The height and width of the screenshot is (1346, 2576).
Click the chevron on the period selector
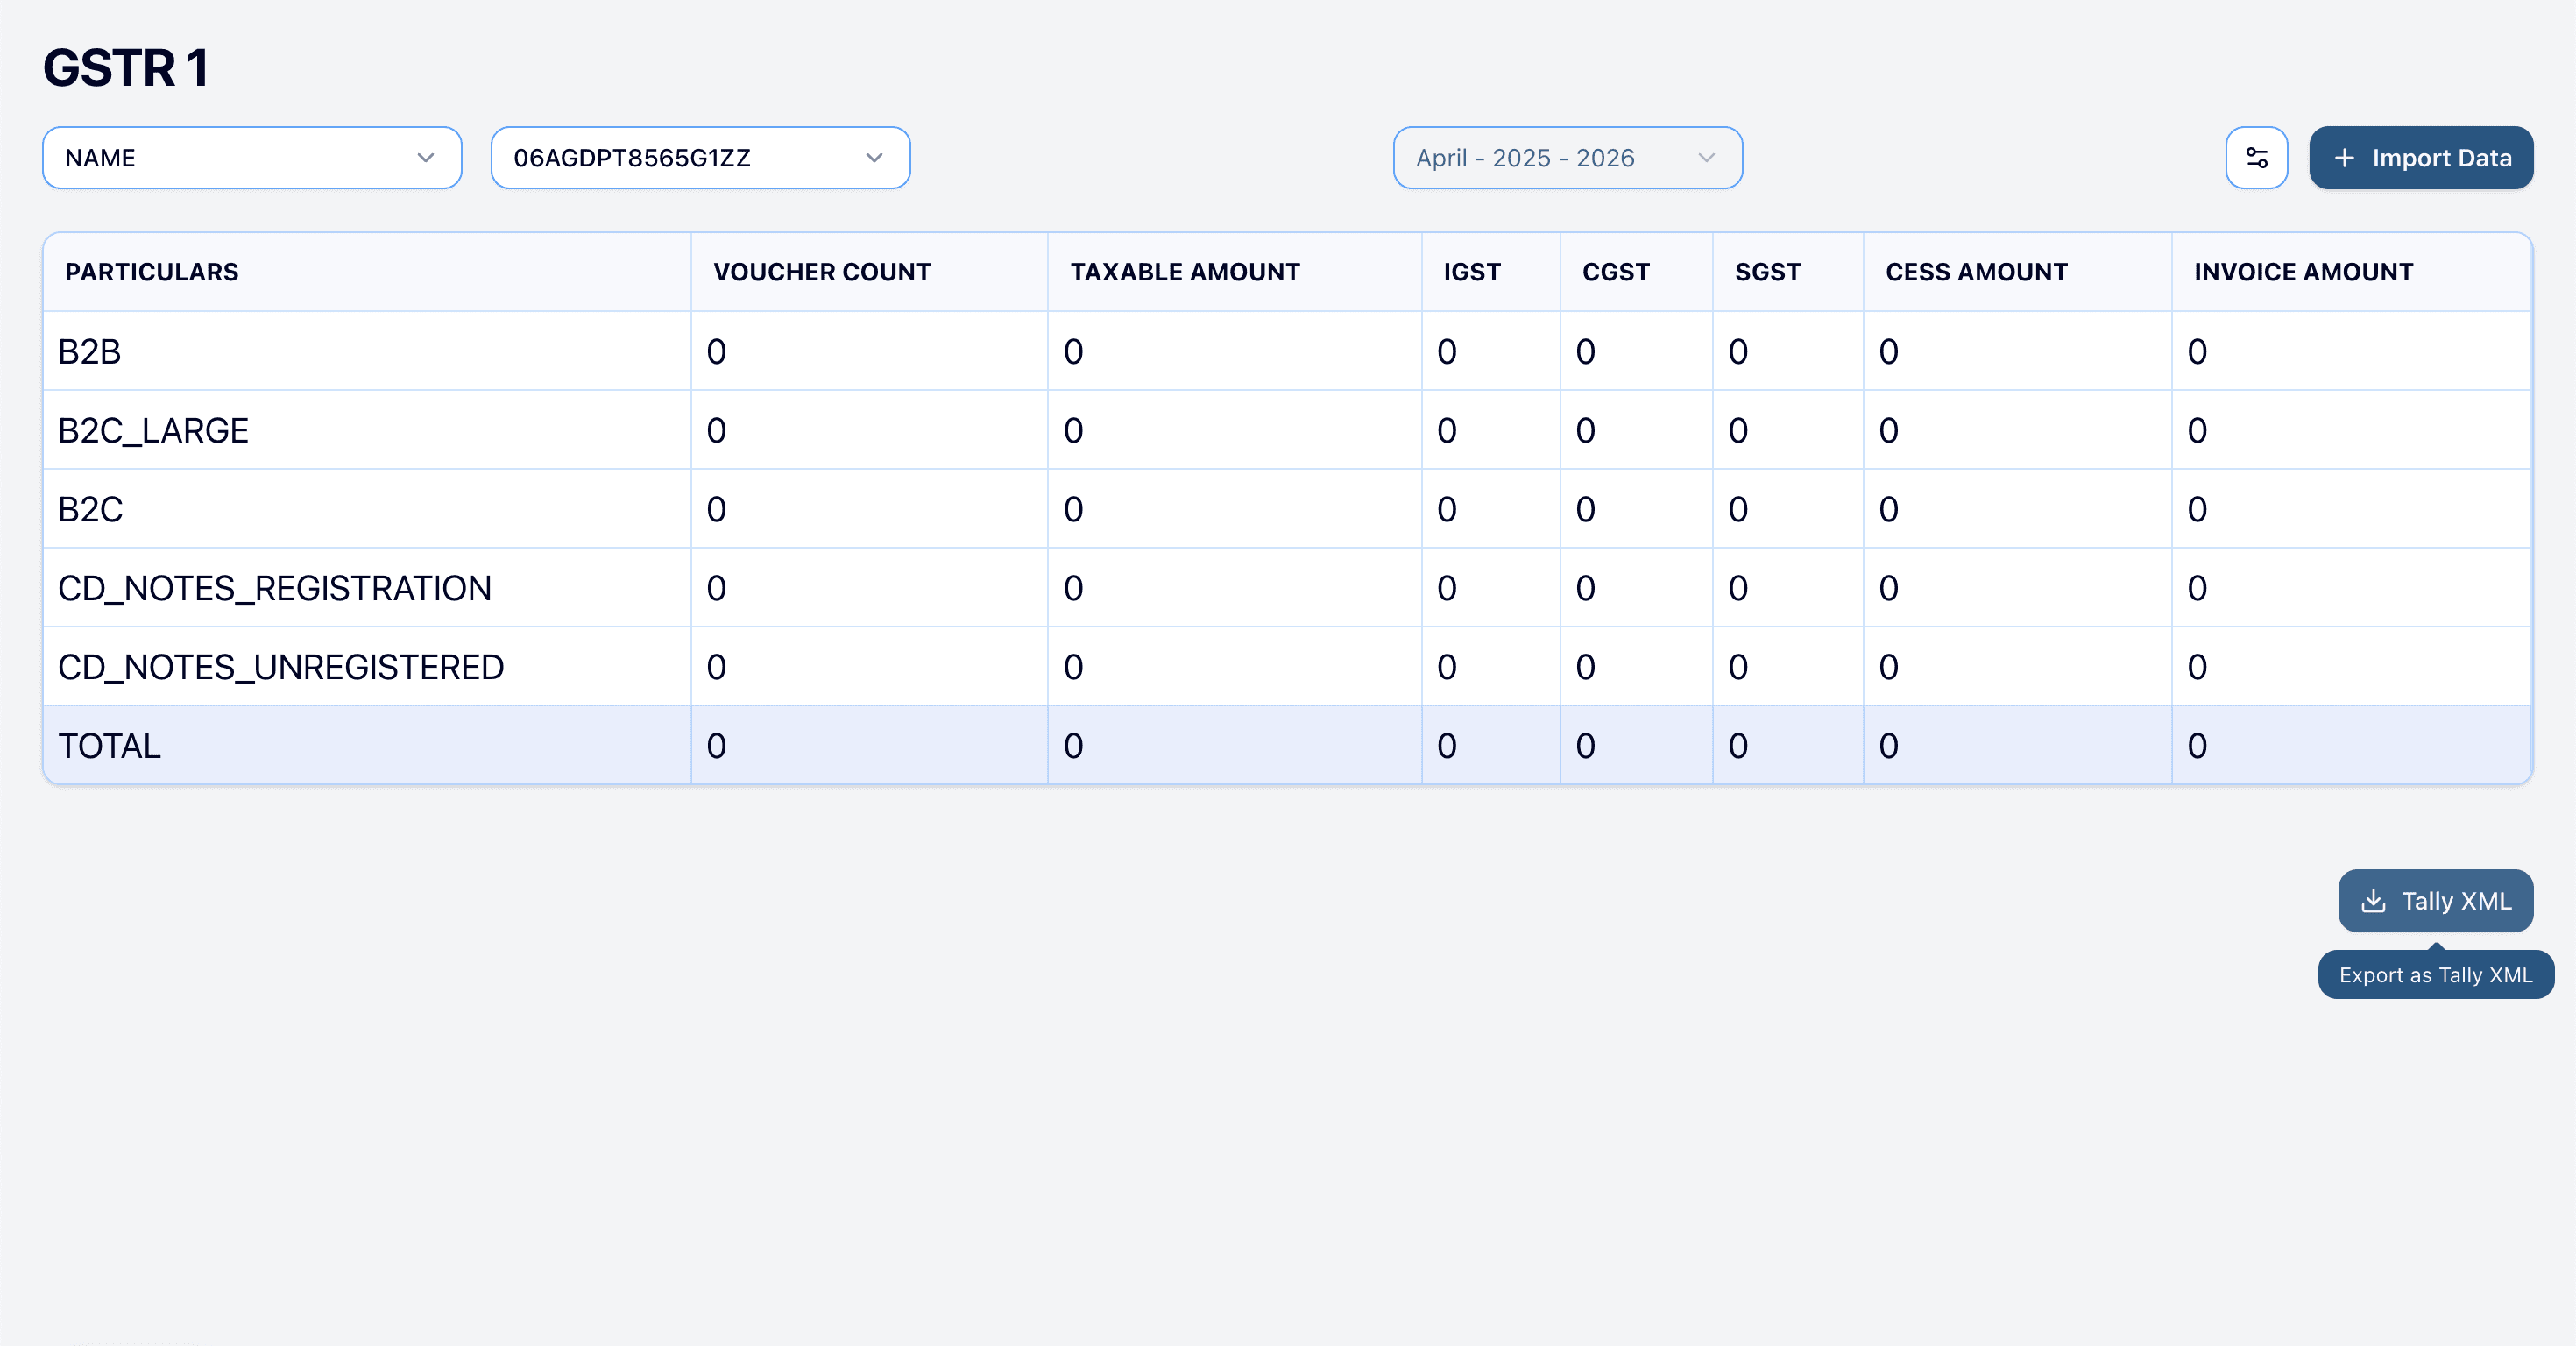[1706, 157]
